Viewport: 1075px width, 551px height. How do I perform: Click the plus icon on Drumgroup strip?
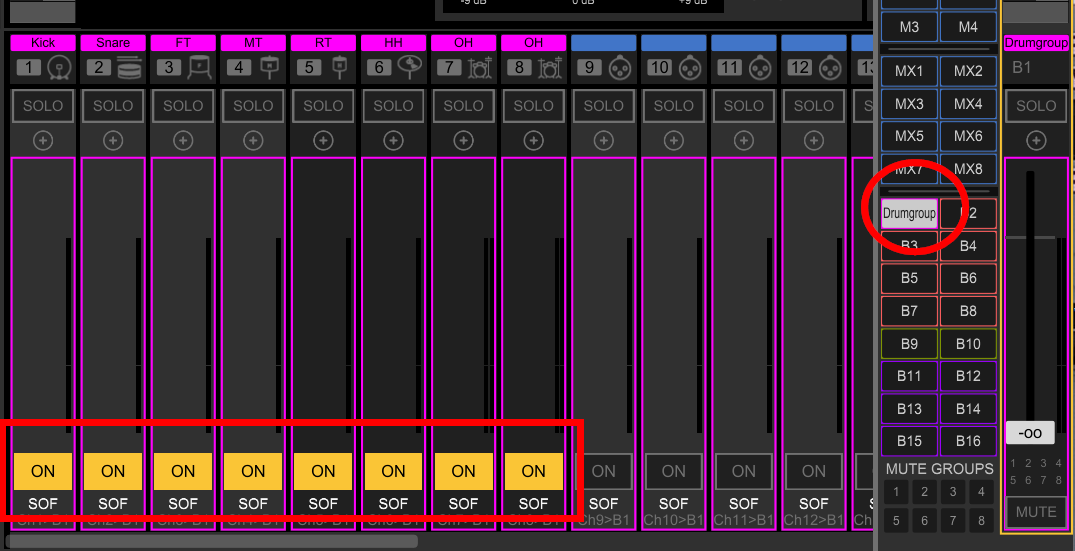pos(1036,141)
